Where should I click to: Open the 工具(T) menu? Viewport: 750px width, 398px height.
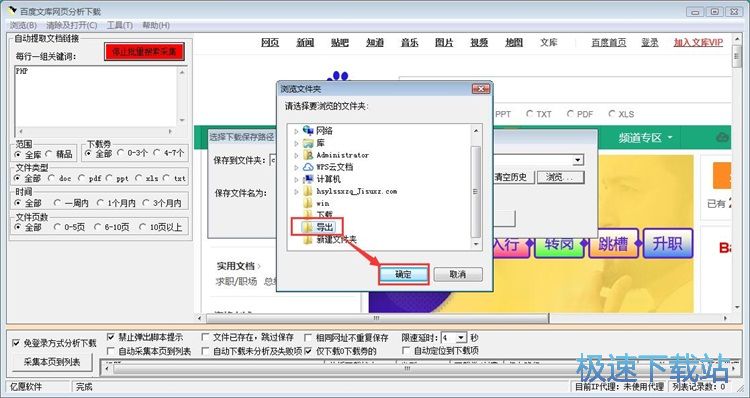[x=120, y=25]
